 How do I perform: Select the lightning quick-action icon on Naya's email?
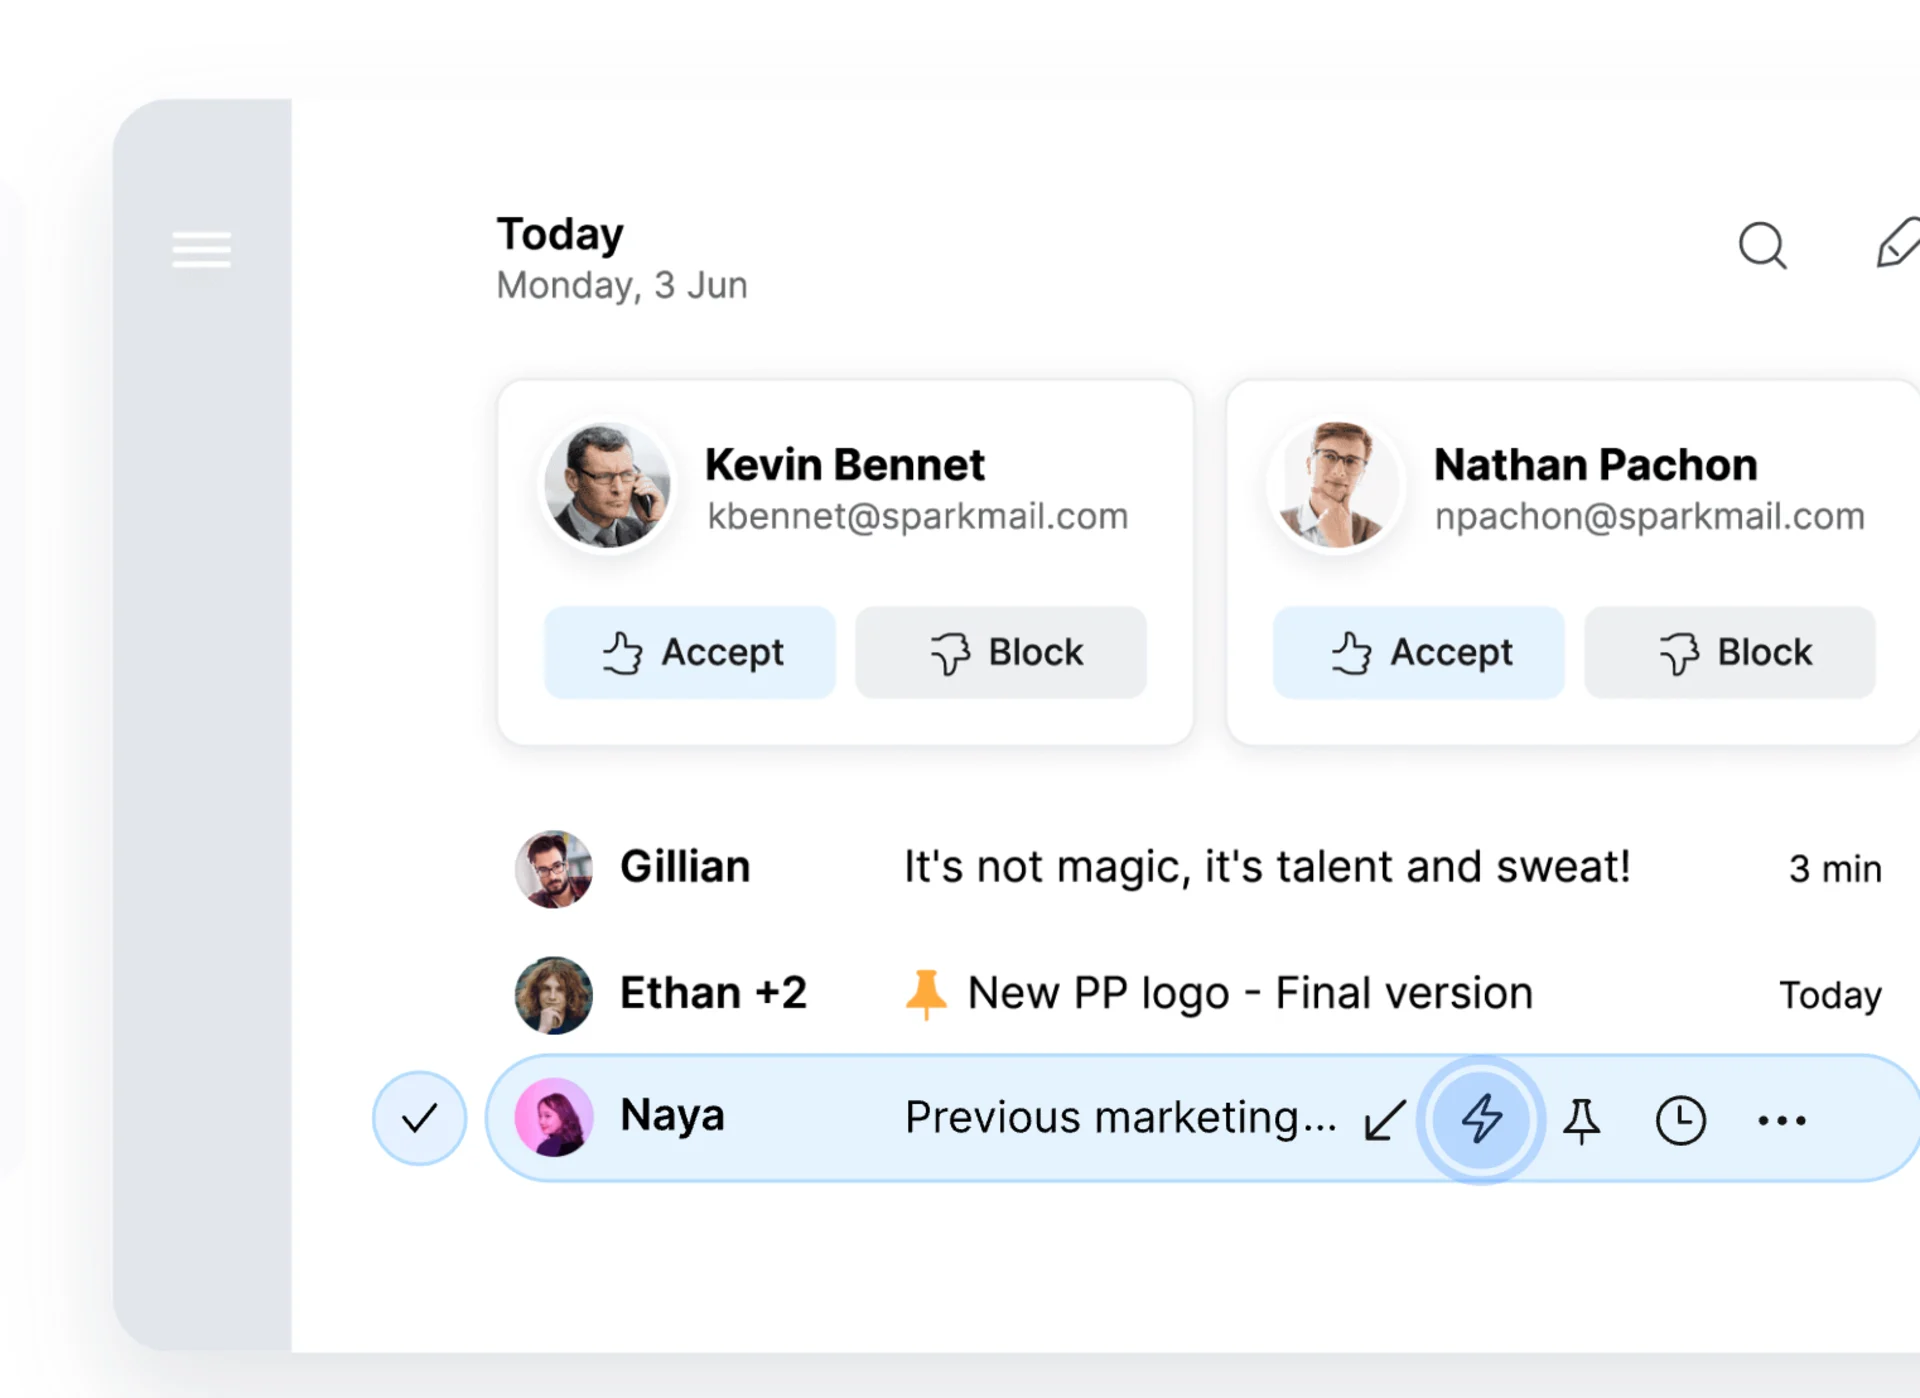(x=1481, y=1119)
